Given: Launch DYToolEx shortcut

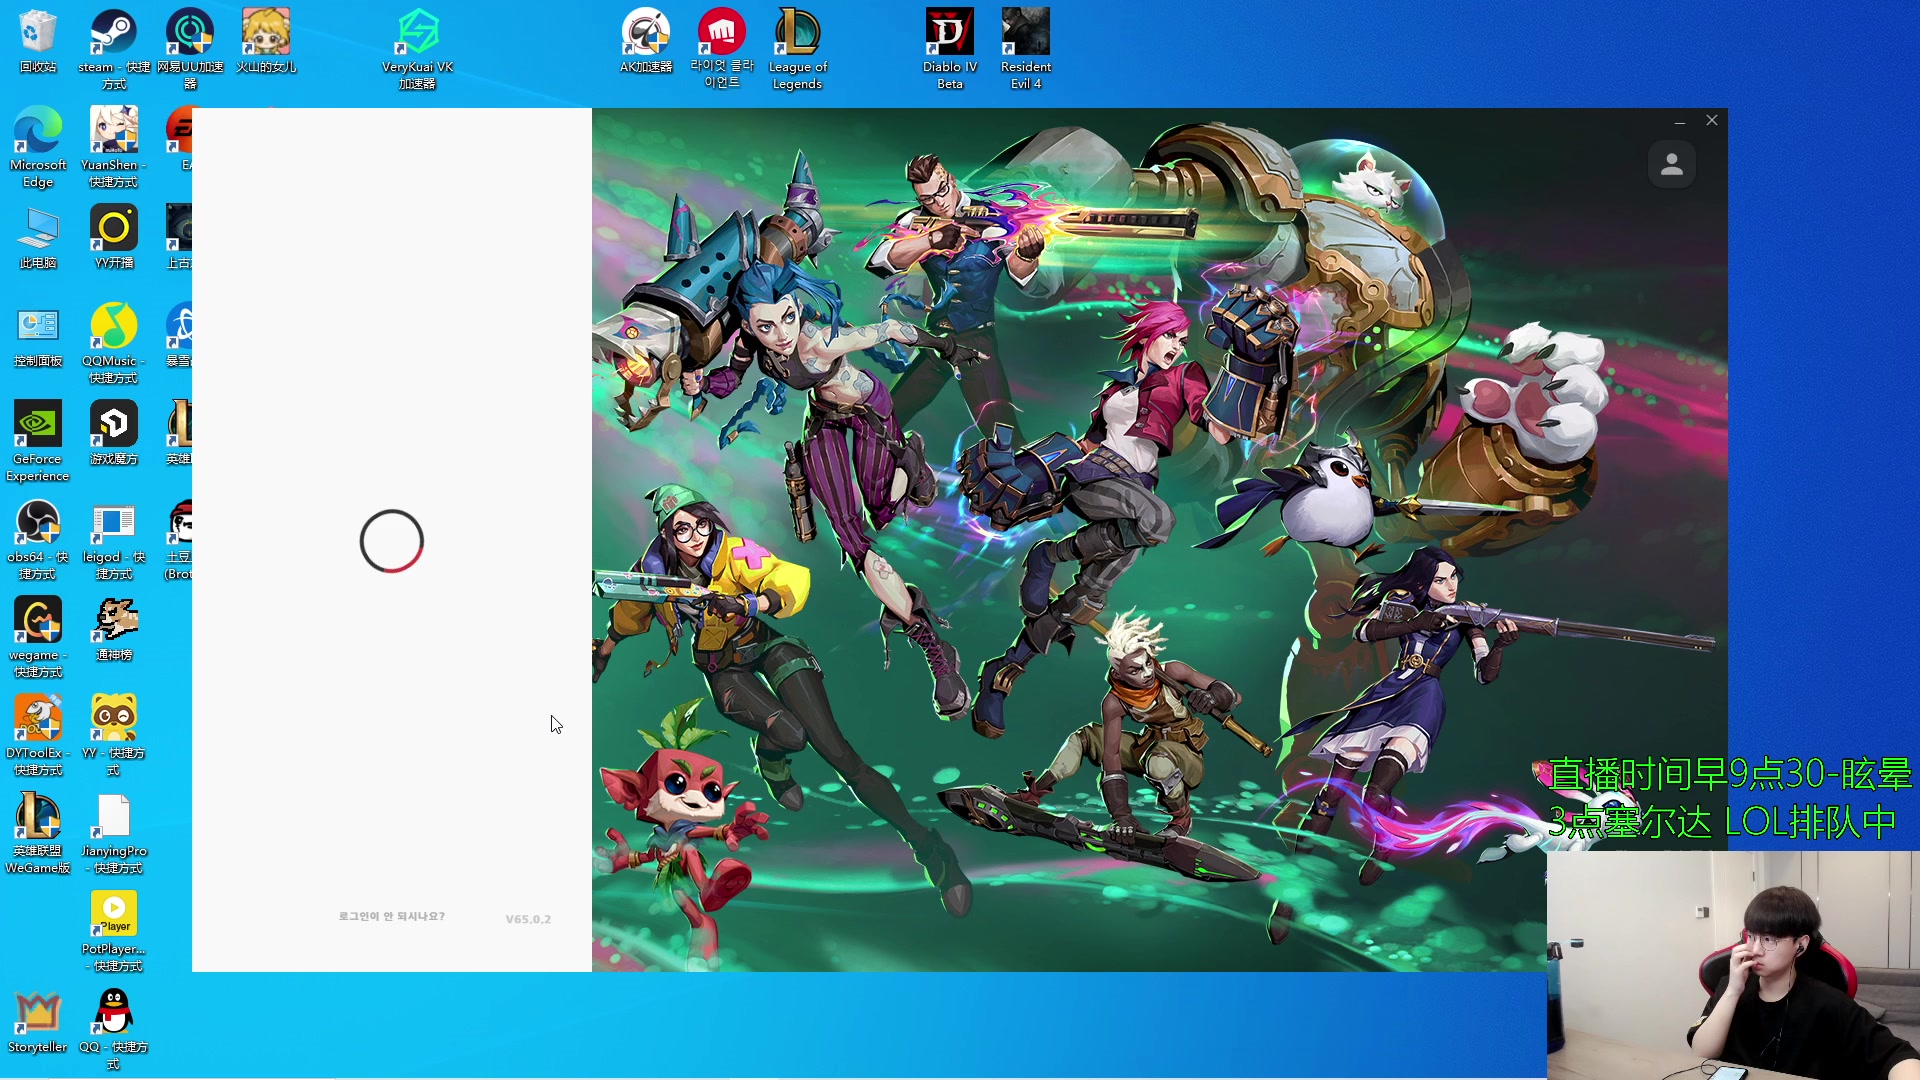Looking at the screenshot, I should coord(38,735).
